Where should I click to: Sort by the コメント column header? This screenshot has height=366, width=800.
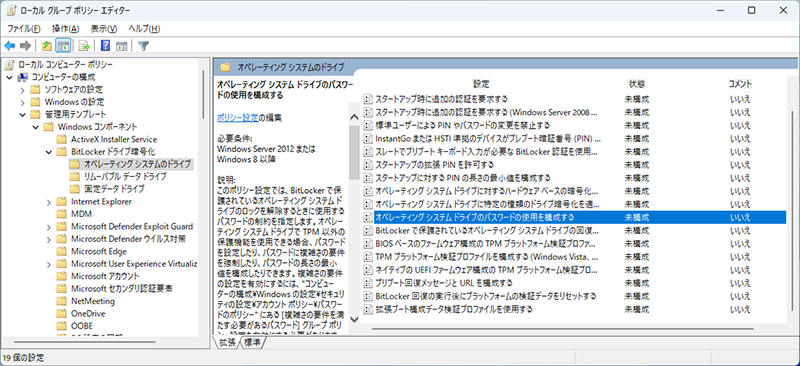point(739,84)
